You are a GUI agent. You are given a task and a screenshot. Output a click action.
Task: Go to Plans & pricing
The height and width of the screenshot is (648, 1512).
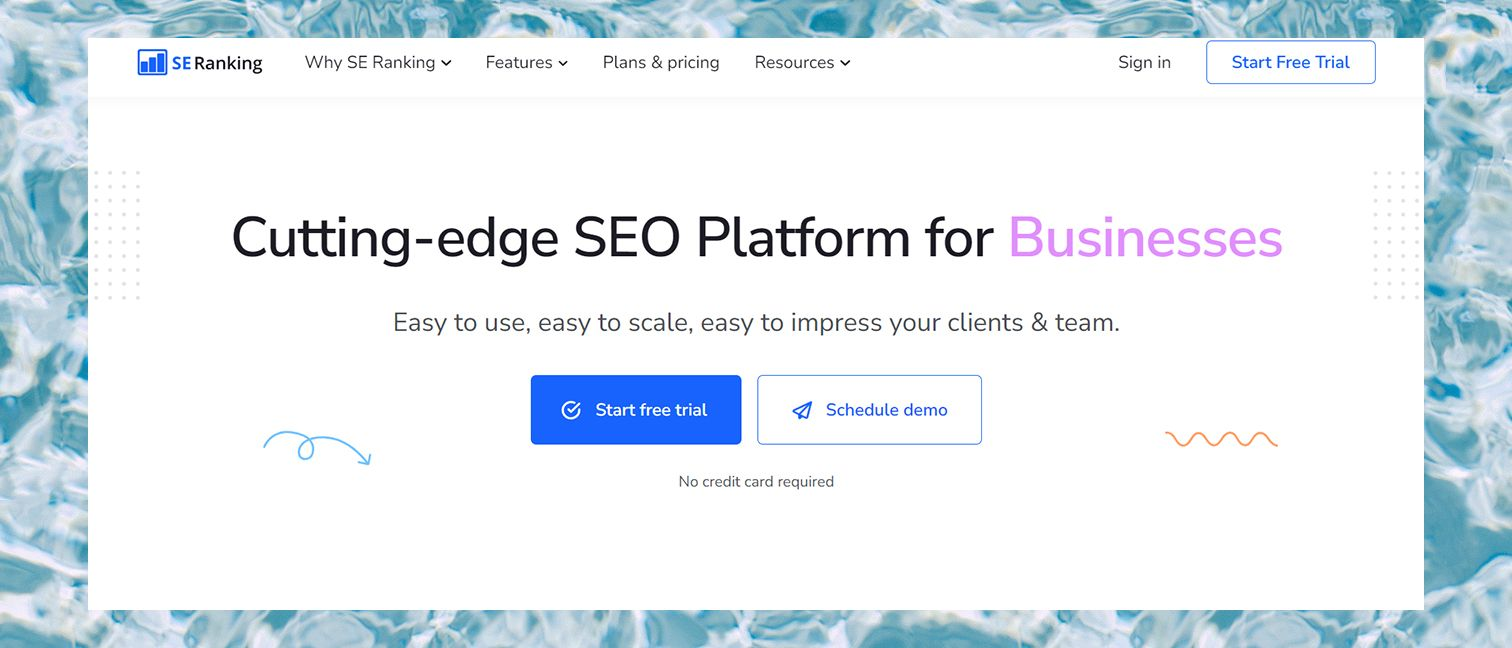(661, 63)
